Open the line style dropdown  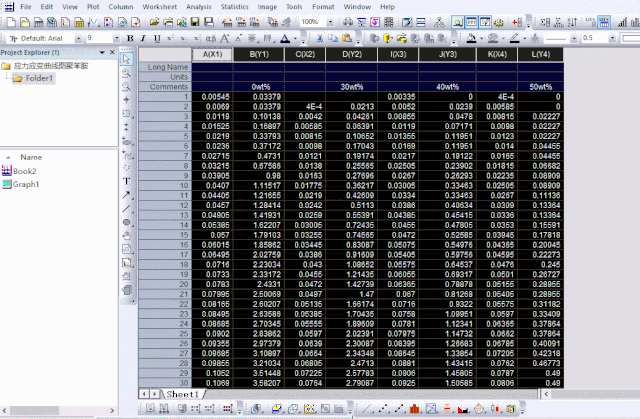(574, 38)
